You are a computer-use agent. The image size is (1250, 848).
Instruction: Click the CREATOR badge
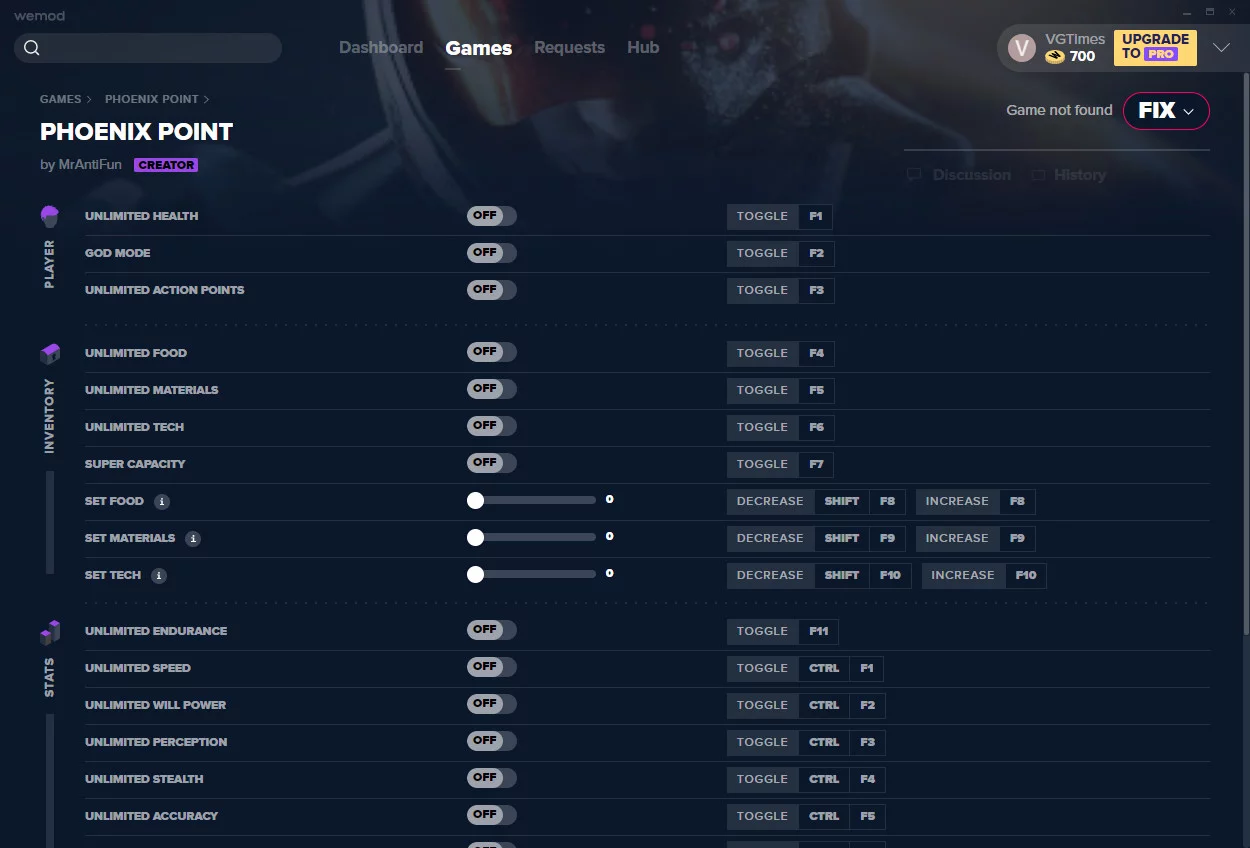[166, 165]
